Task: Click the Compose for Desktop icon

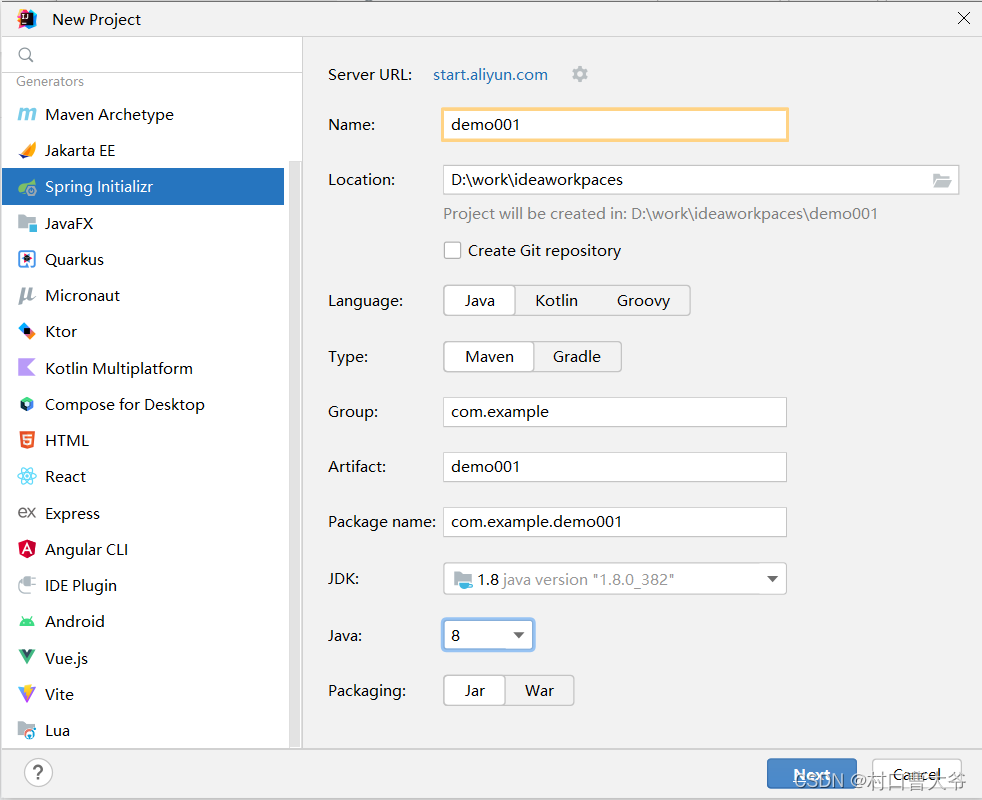Action: [x=27, y=404]
